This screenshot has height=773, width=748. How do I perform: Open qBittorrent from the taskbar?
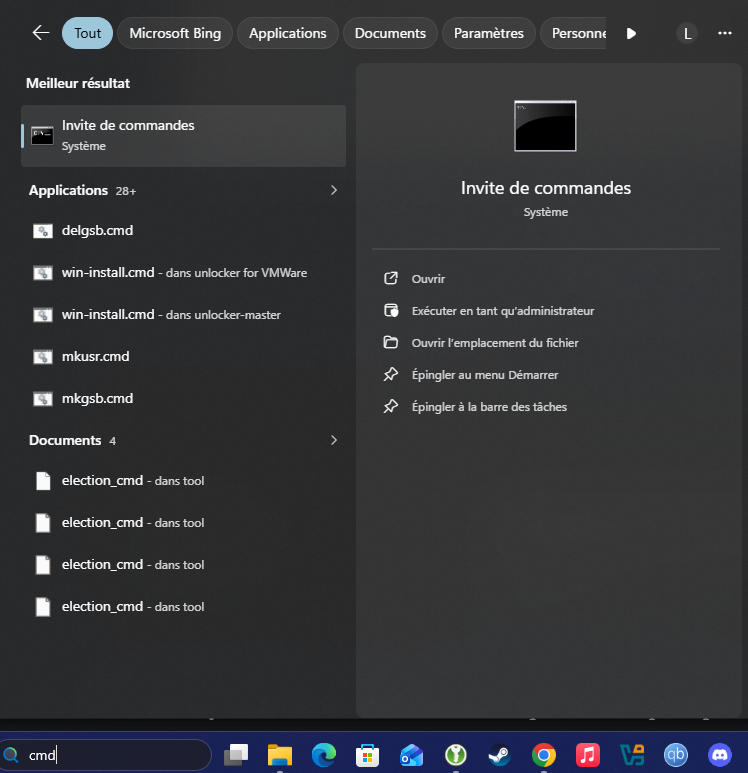[676, 754]
